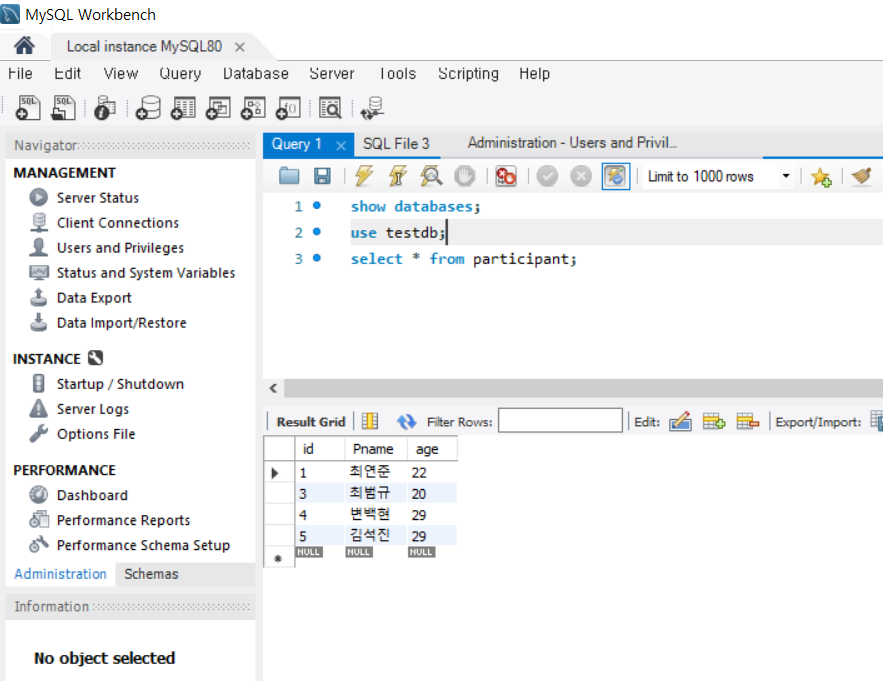Open Server Status in Navigator
Image resolution: width=883 pixels, height=681 pixels.
point(97,198)
